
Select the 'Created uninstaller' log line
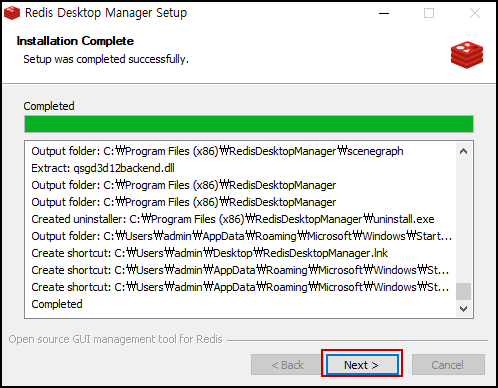(233, 219)
